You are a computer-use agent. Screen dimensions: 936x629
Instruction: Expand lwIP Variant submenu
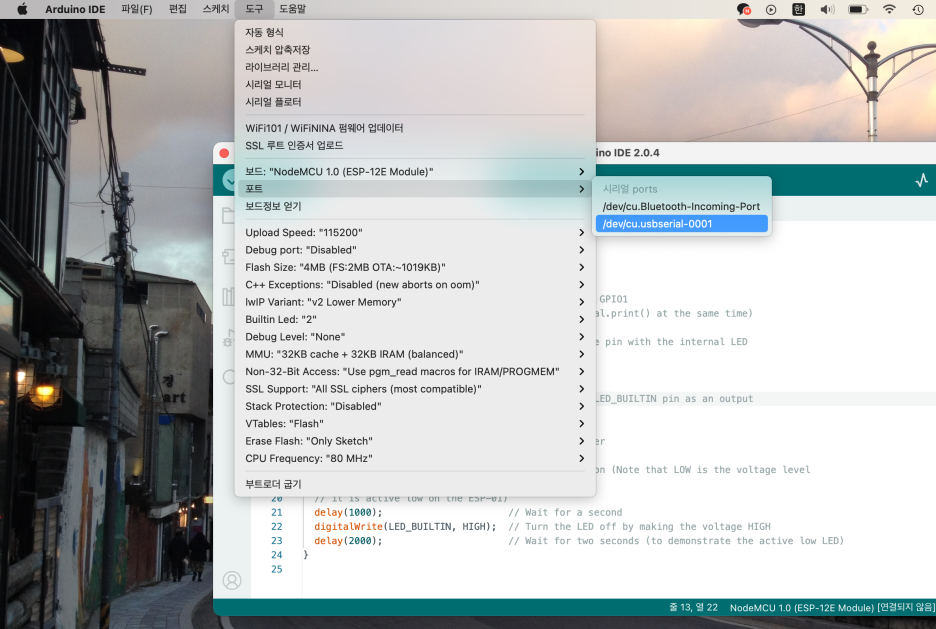pyautogui.click(x=415, y=301)
